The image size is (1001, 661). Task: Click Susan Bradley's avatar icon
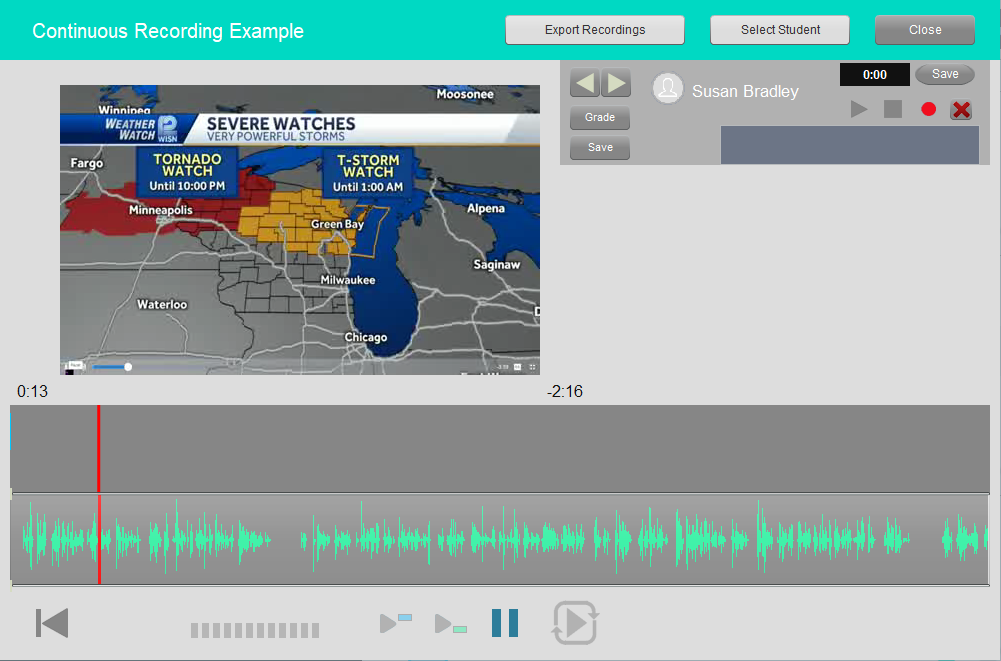coord(667,89)
